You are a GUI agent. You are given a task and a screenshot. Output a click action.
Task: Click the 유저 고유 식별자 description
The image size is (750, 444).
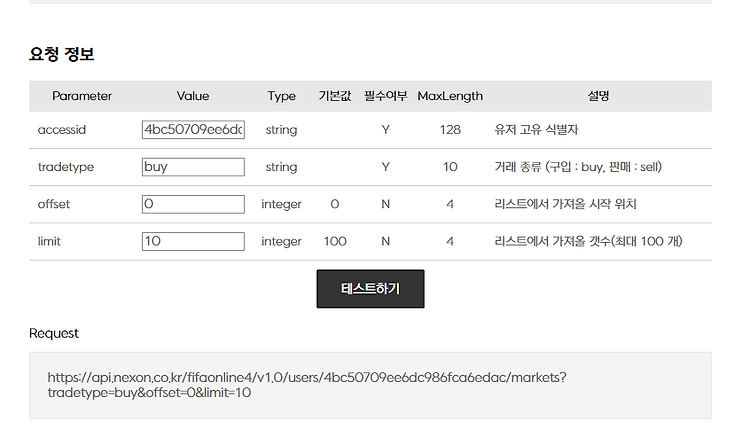536,130
